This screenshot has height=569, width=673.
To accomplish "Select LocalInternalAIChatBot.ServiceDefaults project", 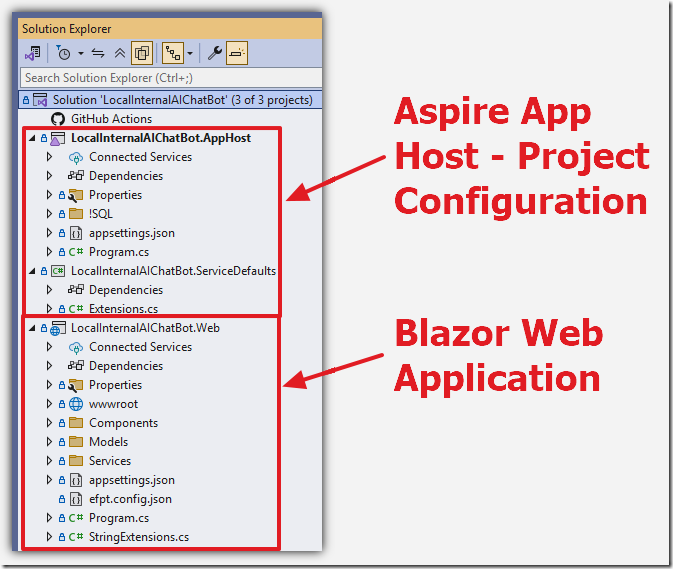I will click(173, 271).
